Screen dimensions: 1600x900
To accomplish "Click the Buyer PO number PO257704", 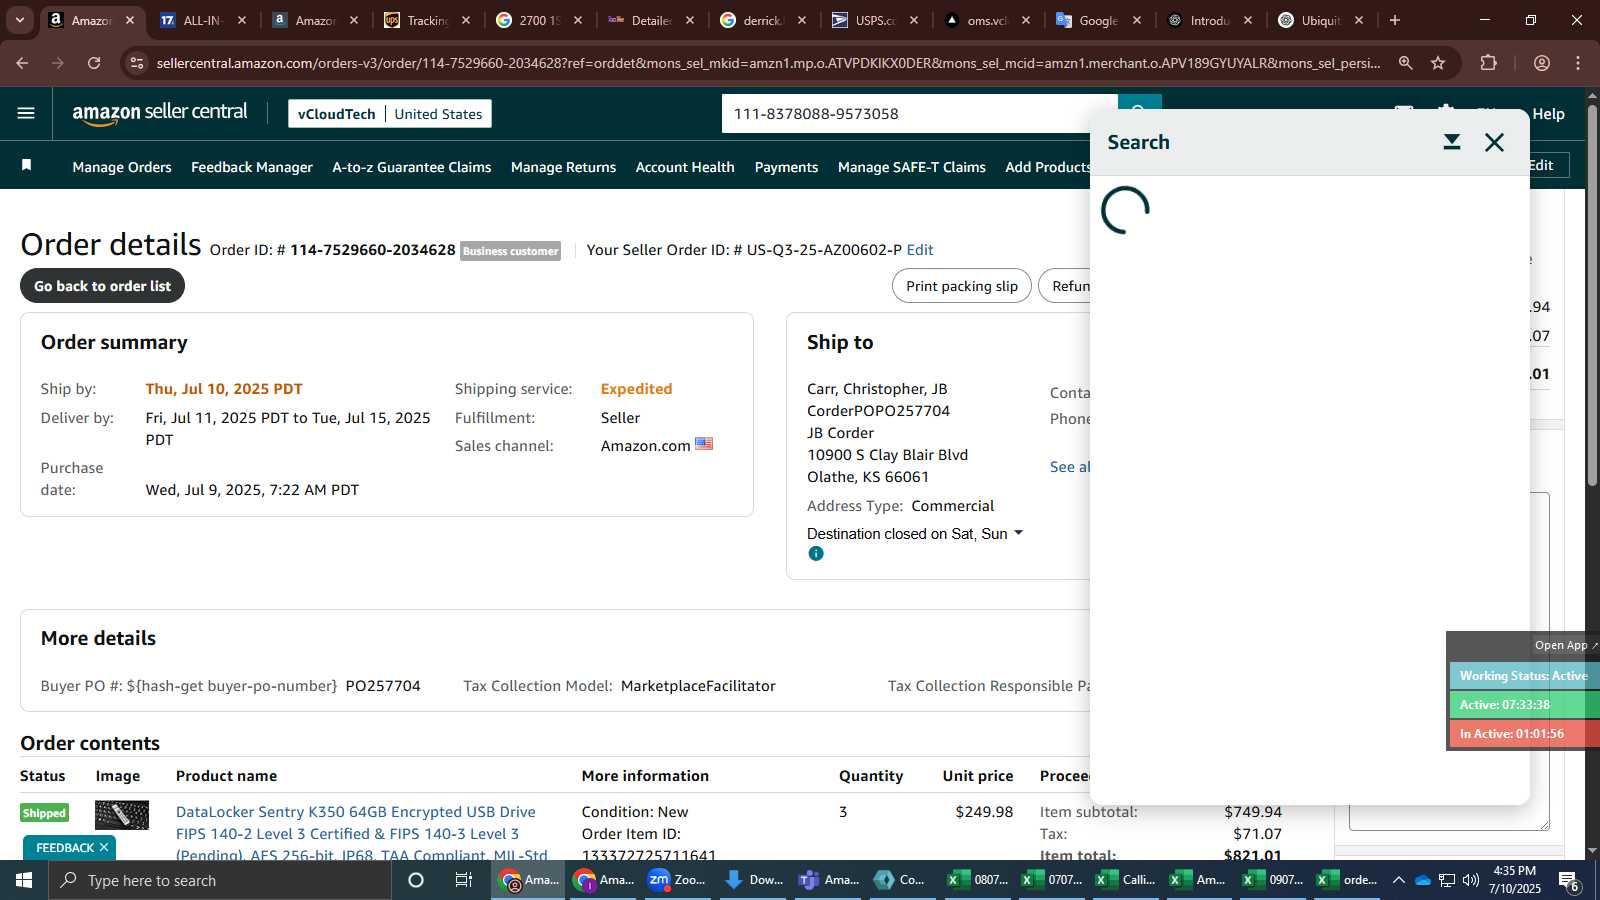I will click(383, 686).
